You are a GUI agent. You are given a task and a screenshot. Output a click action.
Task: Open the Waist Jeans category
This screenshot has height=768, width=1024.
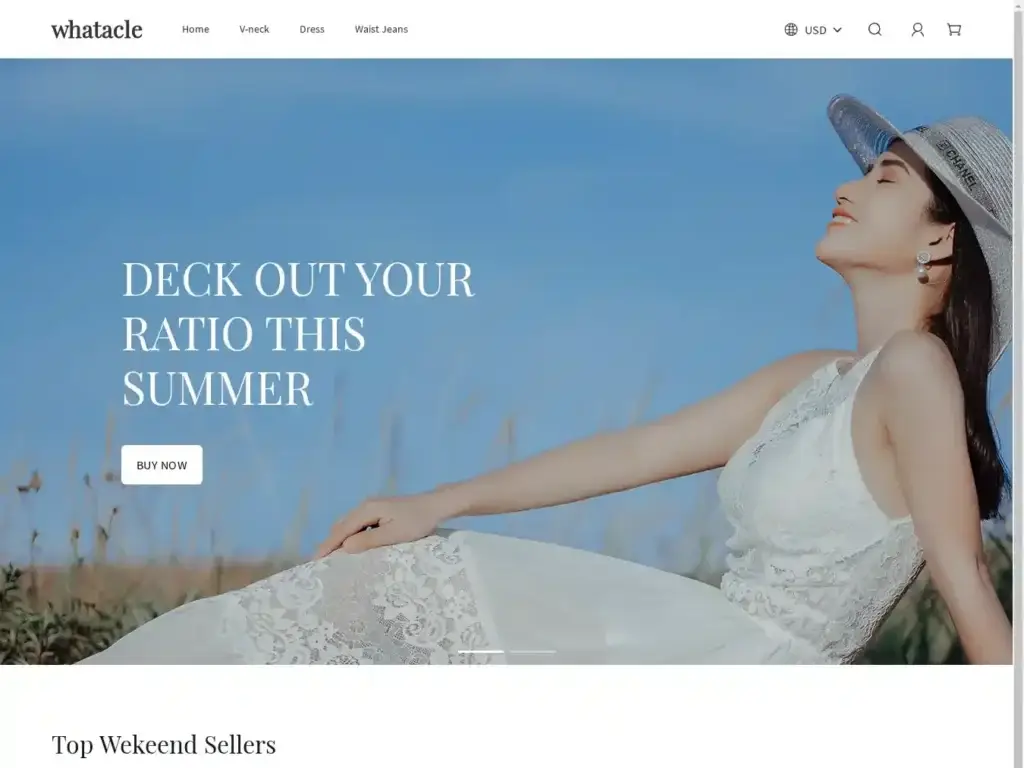pos(381,29)
